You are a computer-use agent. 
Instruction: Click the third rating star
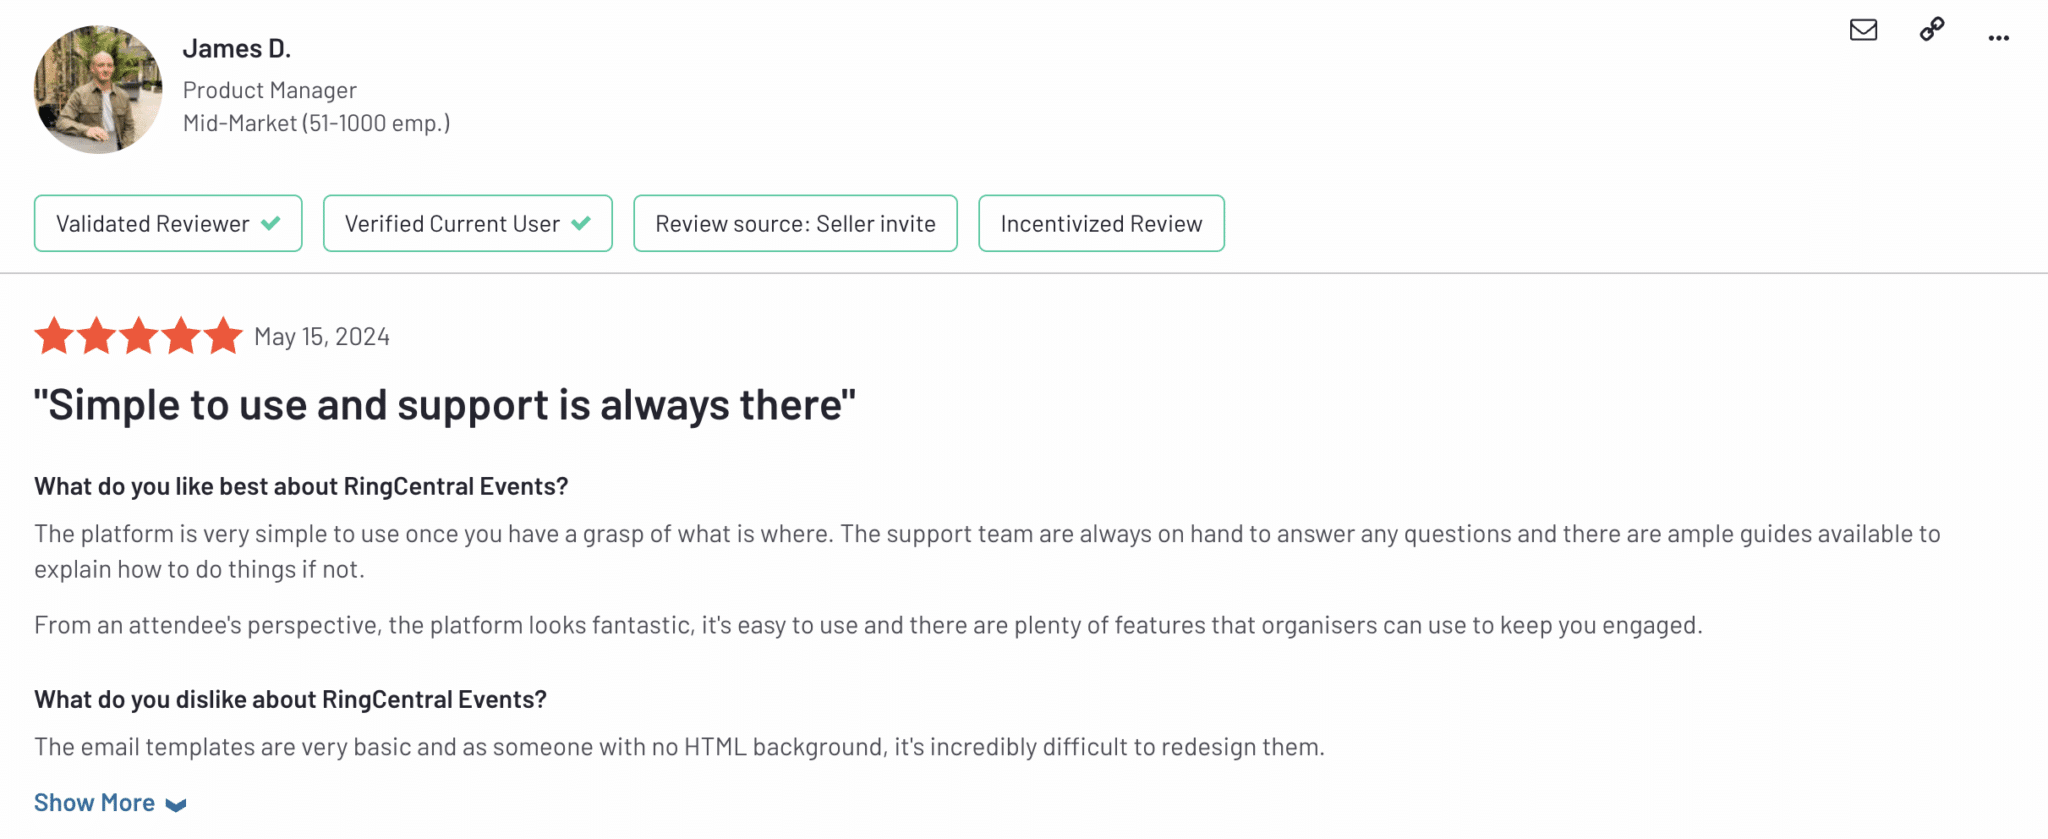coord(138,336)
